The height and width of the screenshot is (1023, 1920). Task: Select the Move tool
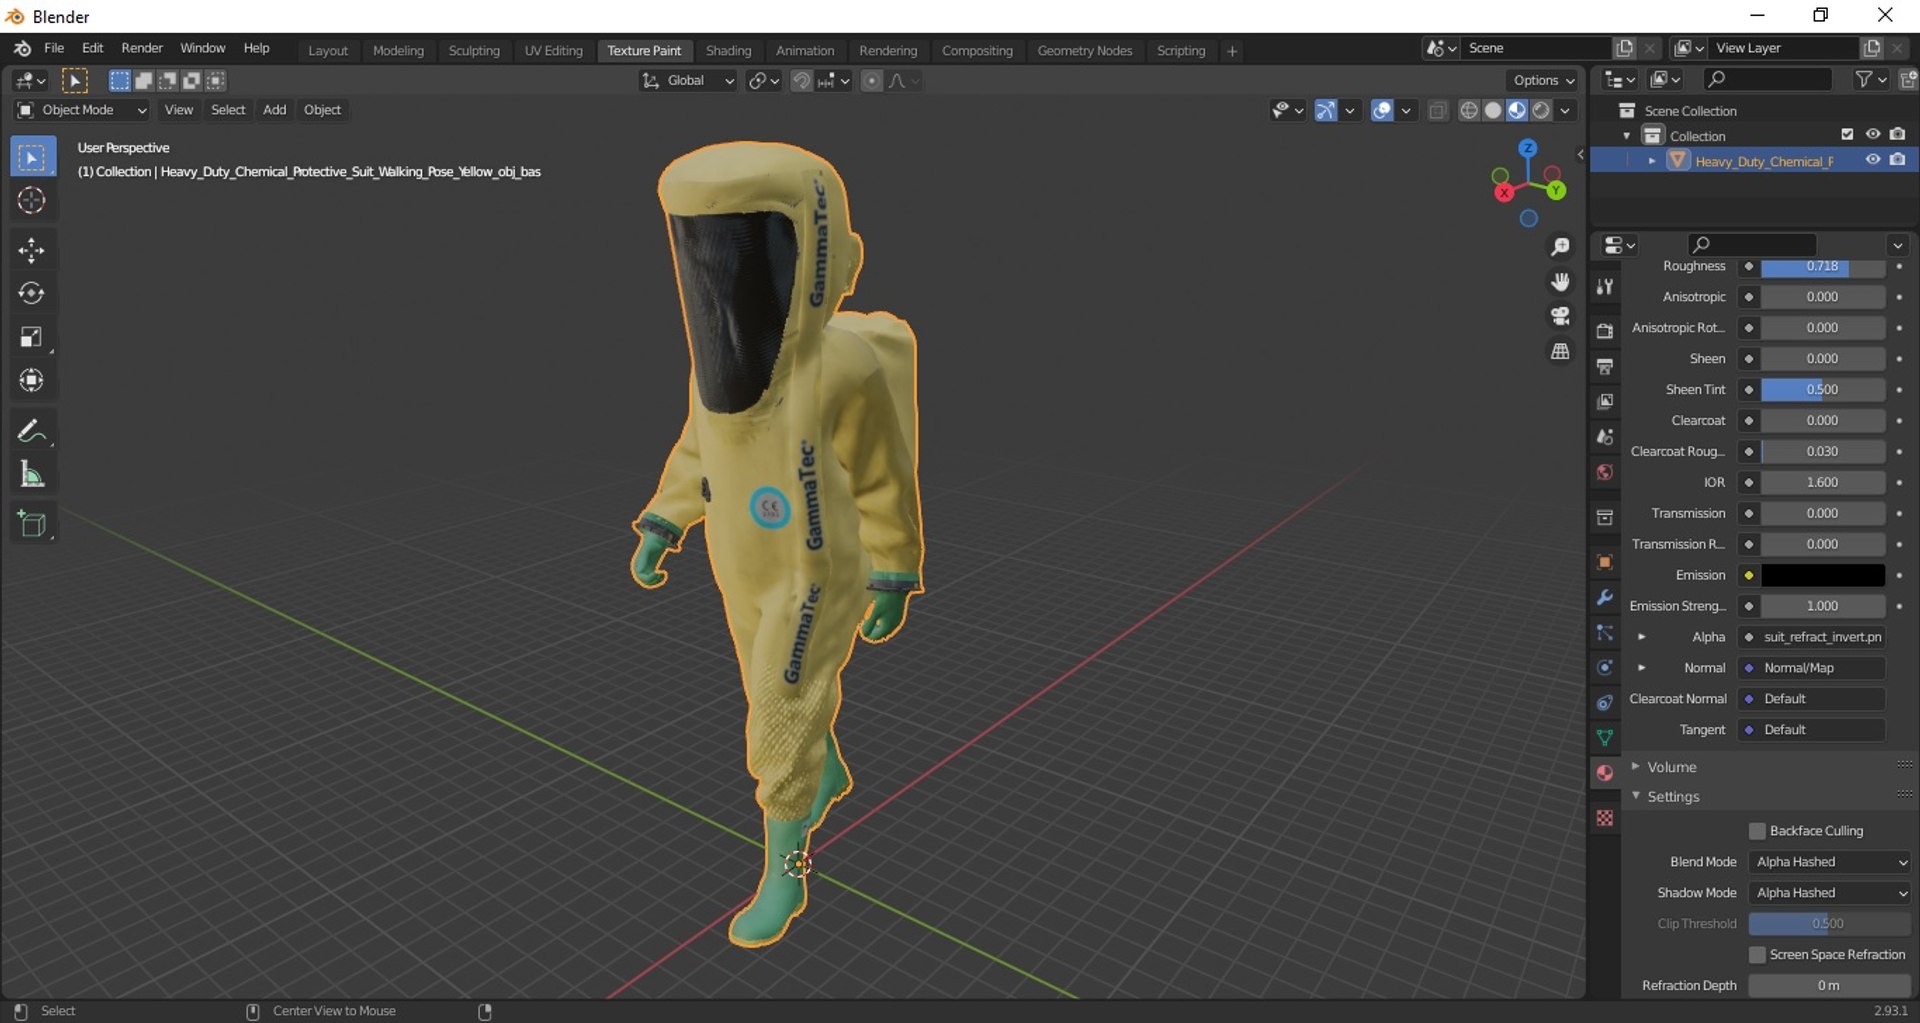point(32,250)
